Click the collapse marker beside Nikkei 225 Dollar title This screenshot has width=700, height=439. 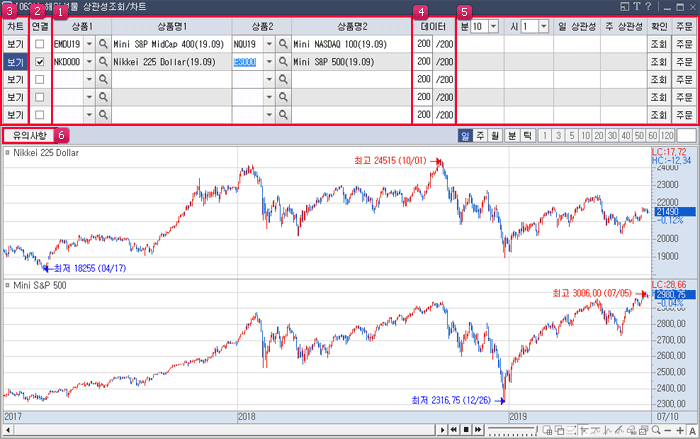click(x=8, y=153)
